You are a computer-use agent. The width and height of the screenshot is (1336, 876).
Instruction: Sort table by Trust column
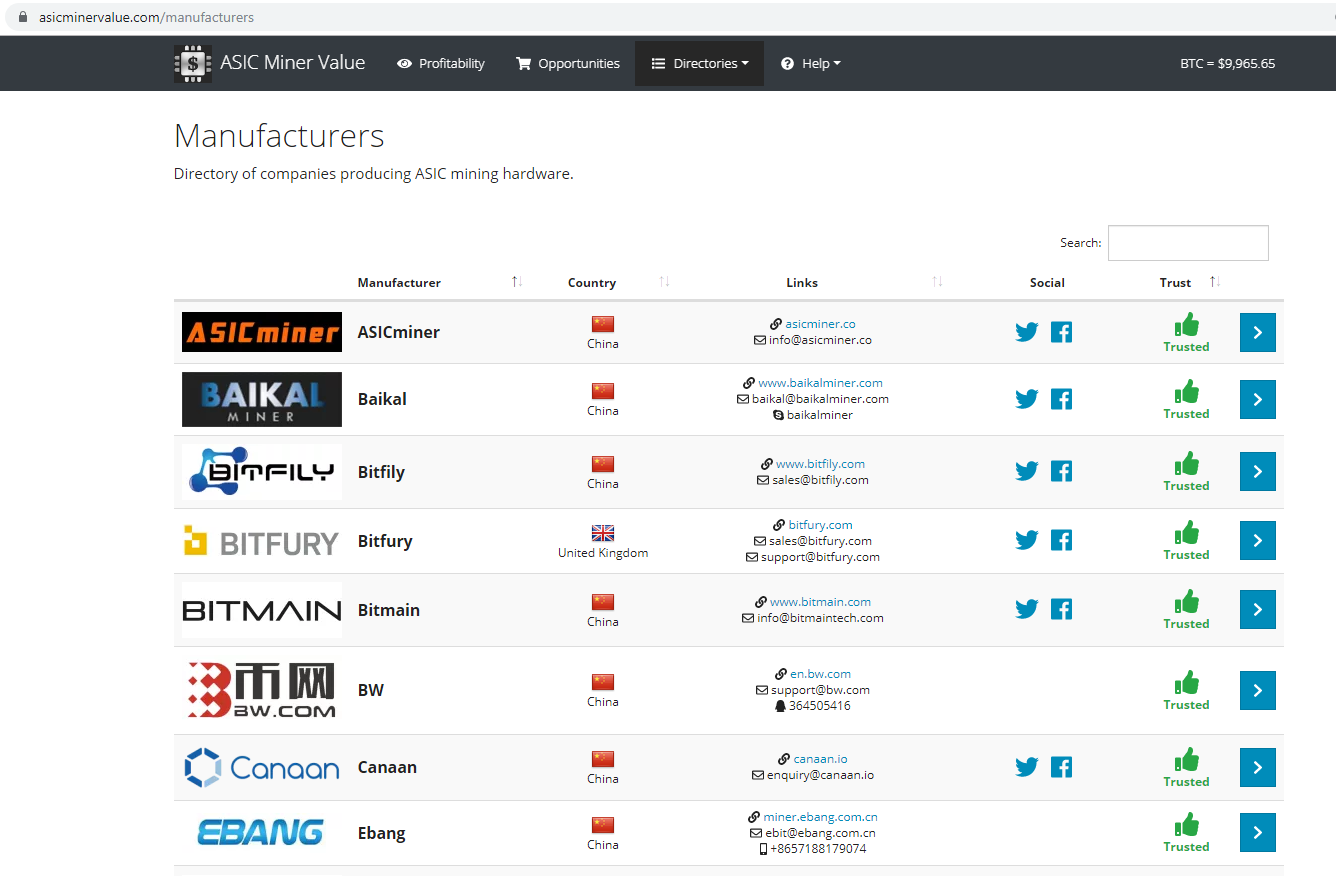[1187, 282]
